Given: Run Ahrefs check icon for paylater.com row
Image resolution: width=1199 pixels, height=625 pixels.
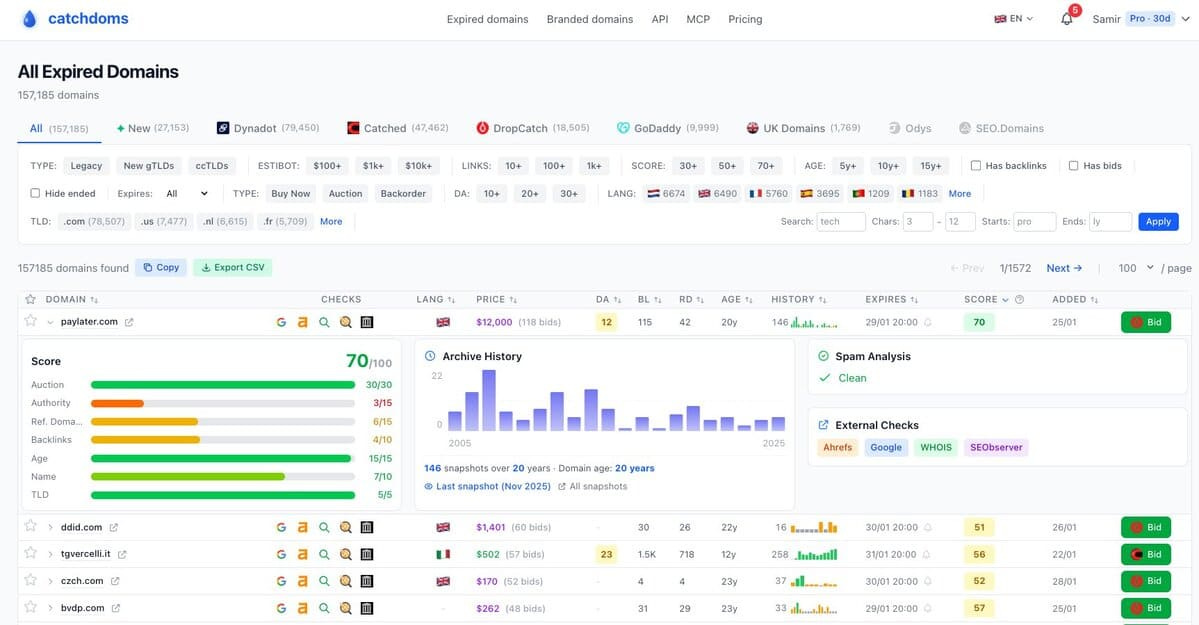Looking at the screenshot, I should 303,322.
